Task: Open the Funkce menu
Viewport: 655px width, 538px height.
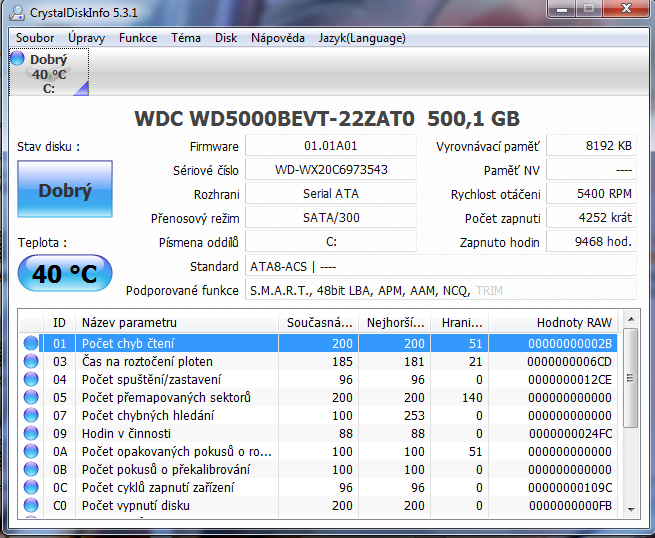Action: coord(138,38)
